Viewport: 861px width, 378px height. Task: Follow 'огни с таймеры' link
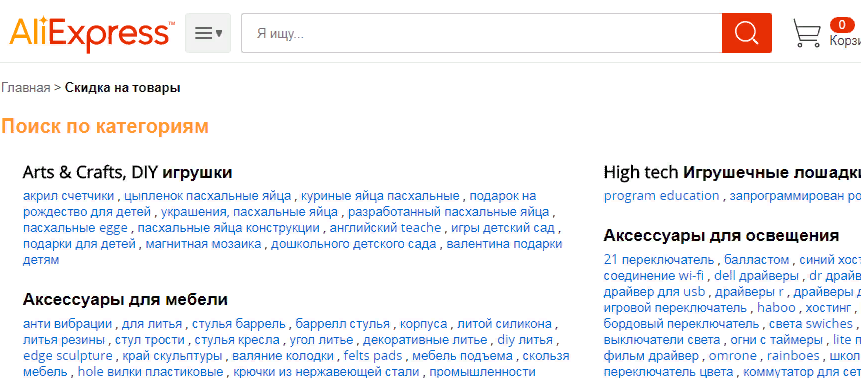[776, 339]
